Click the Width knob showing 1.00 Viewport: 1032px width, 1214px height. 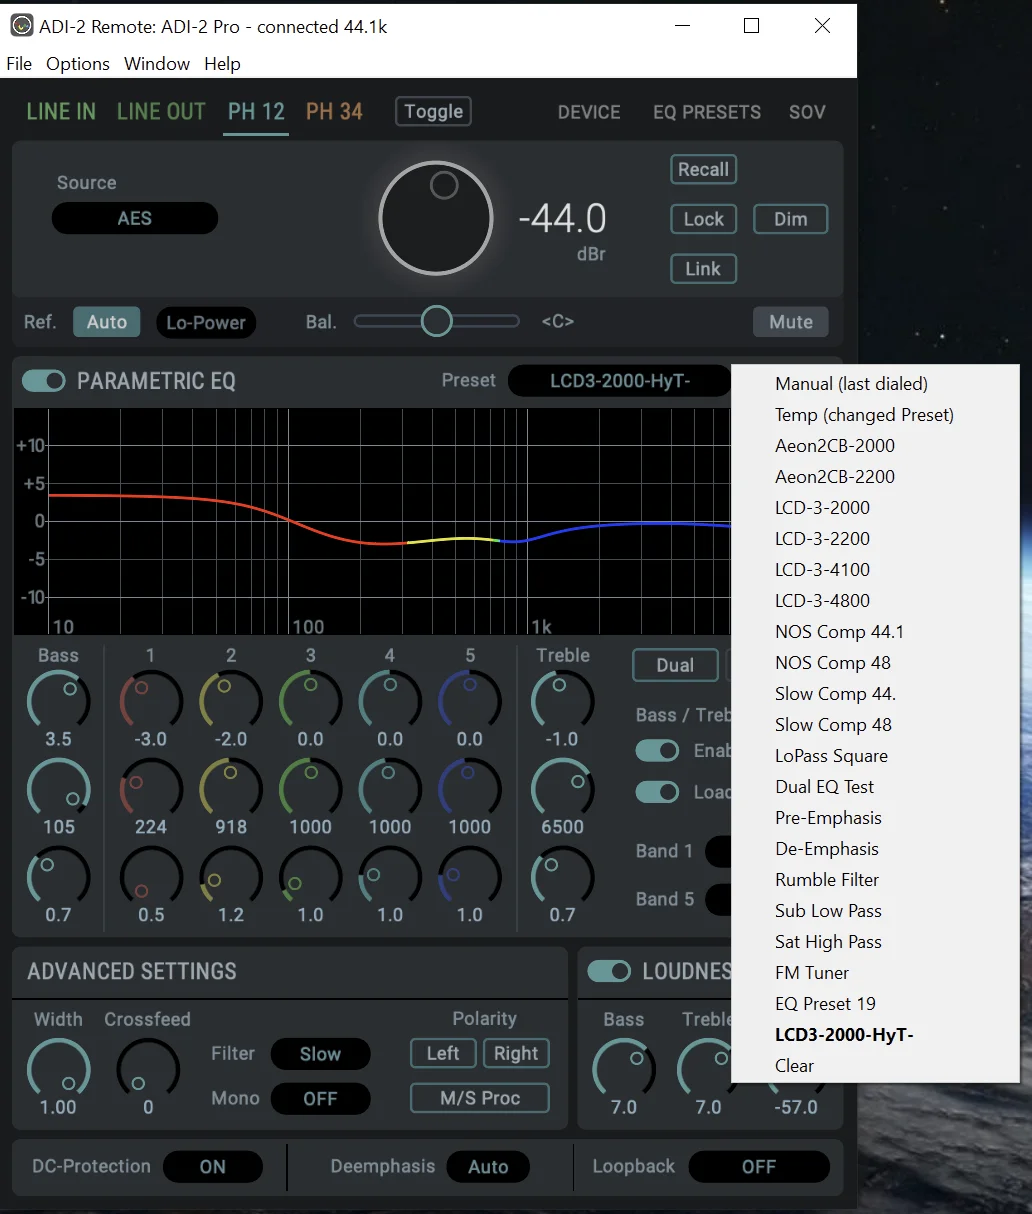[x=58, y=1067]
